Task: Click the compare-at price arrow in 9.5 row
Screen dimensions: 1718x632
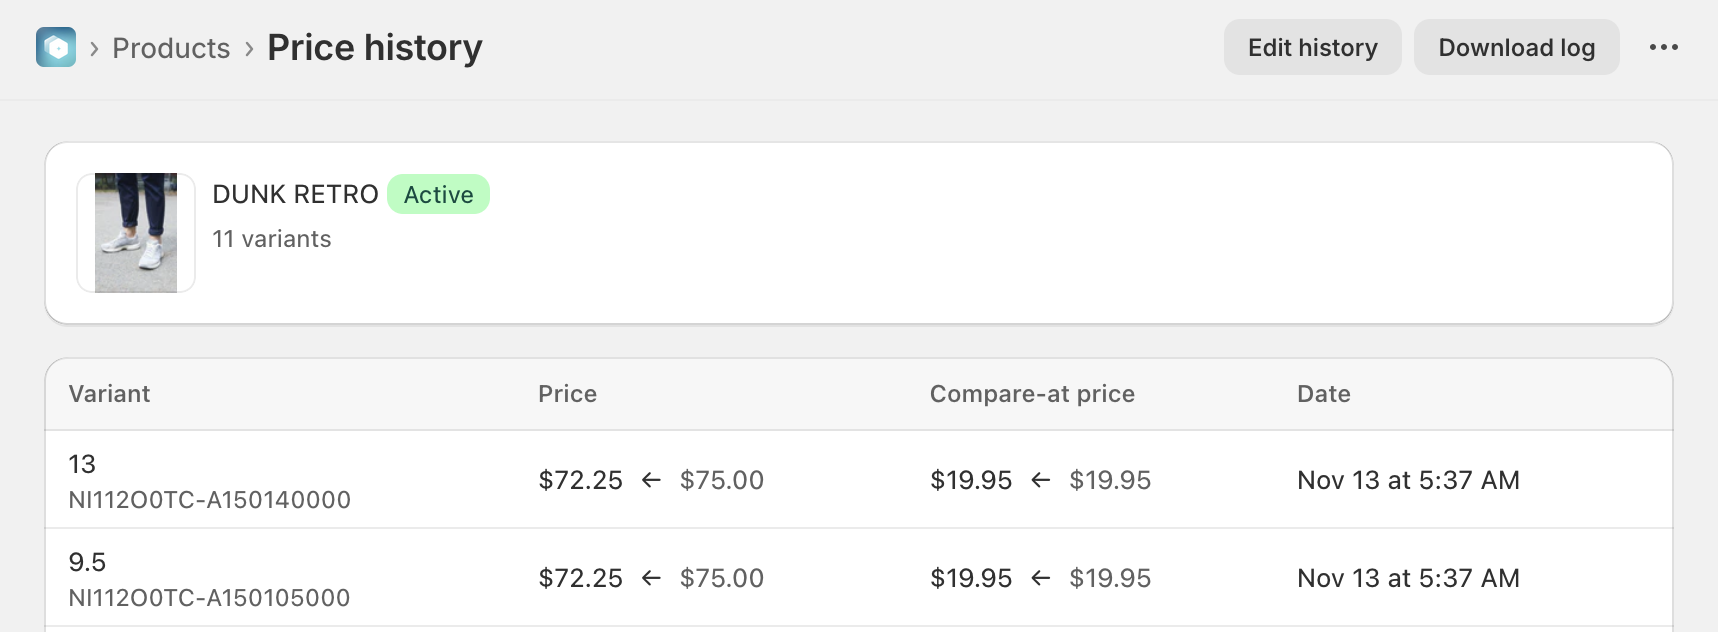Action: [x=1040, y=579]
